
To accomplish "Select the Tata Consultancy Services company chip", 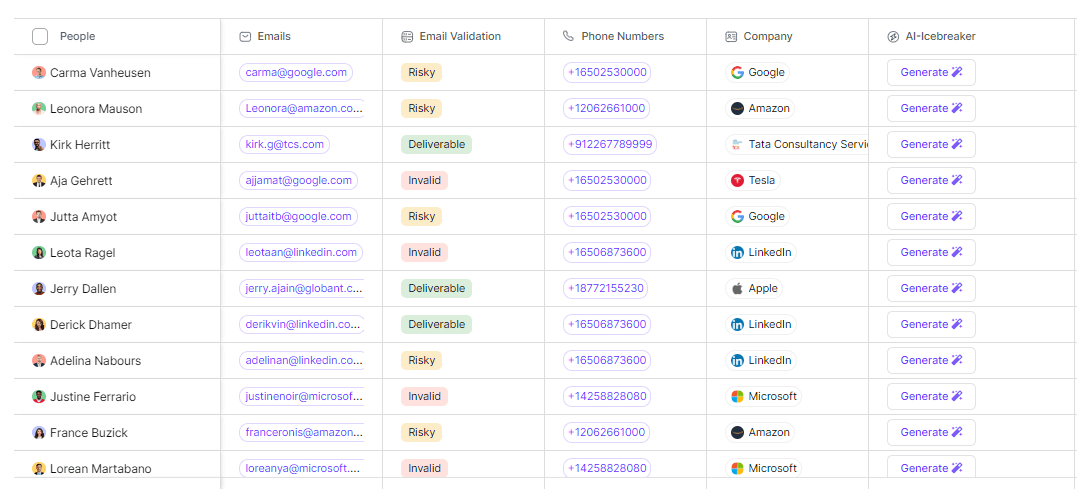I will click(798, 145).
